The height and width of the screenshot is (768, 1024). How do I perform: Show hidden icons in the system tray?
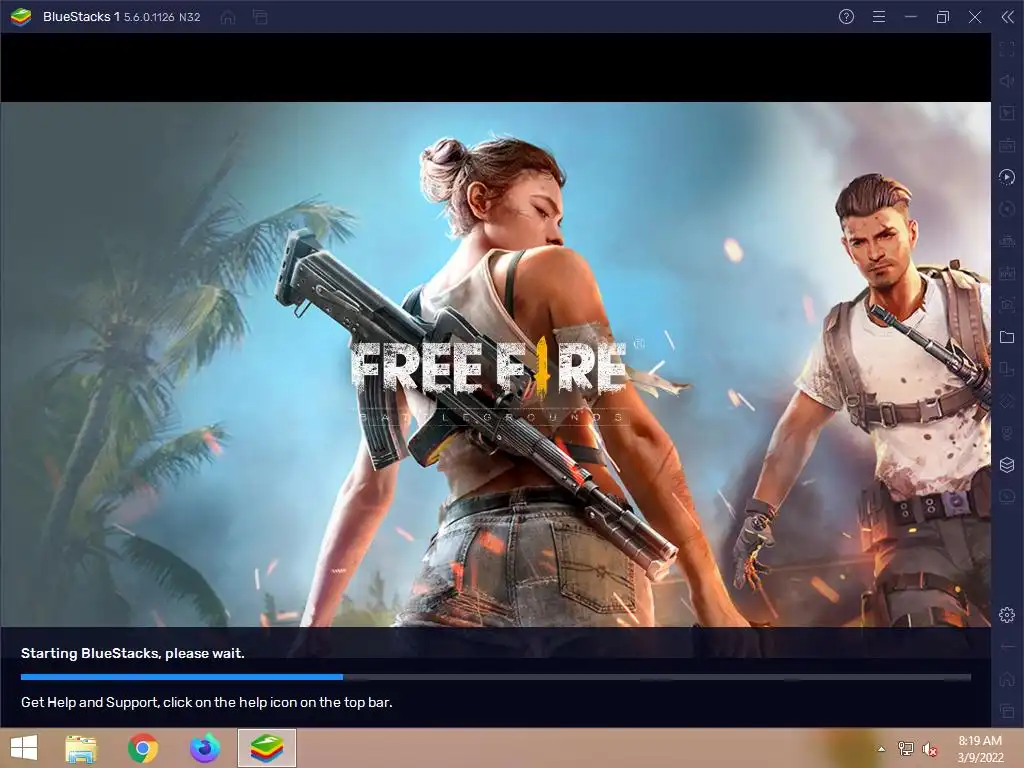coord(882,749)
